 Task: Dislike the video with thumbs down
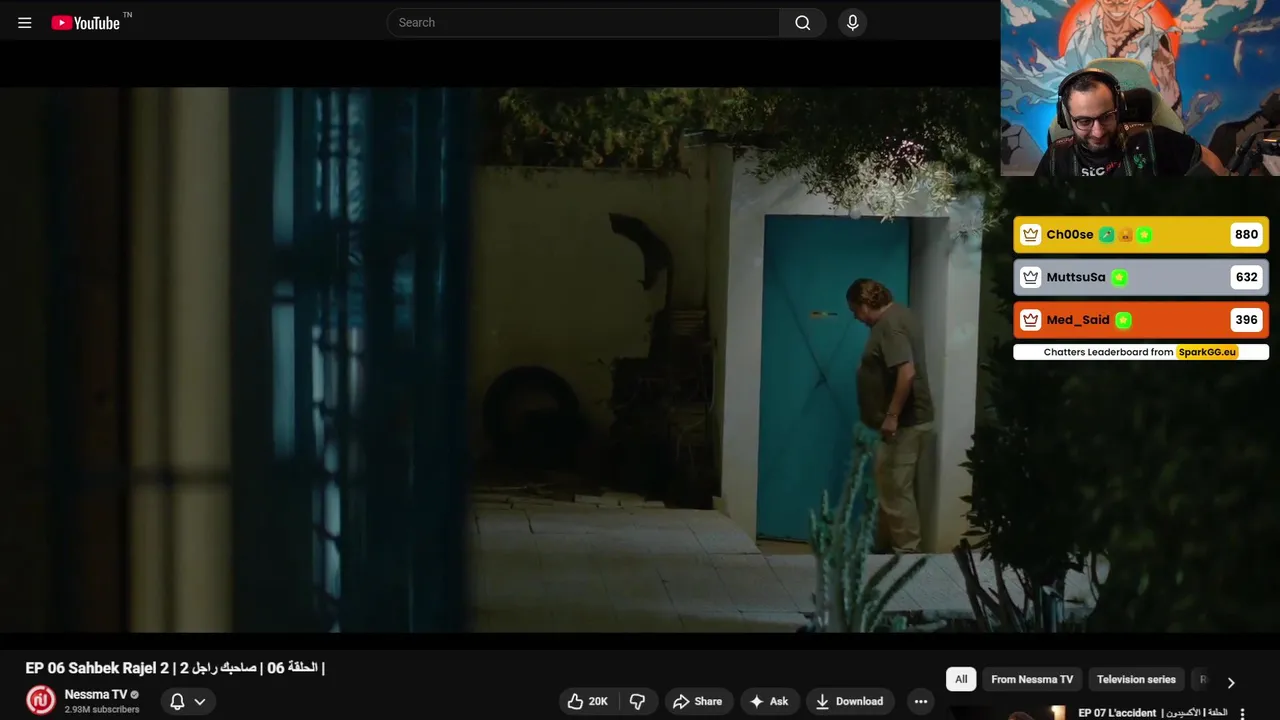(637, 701)
